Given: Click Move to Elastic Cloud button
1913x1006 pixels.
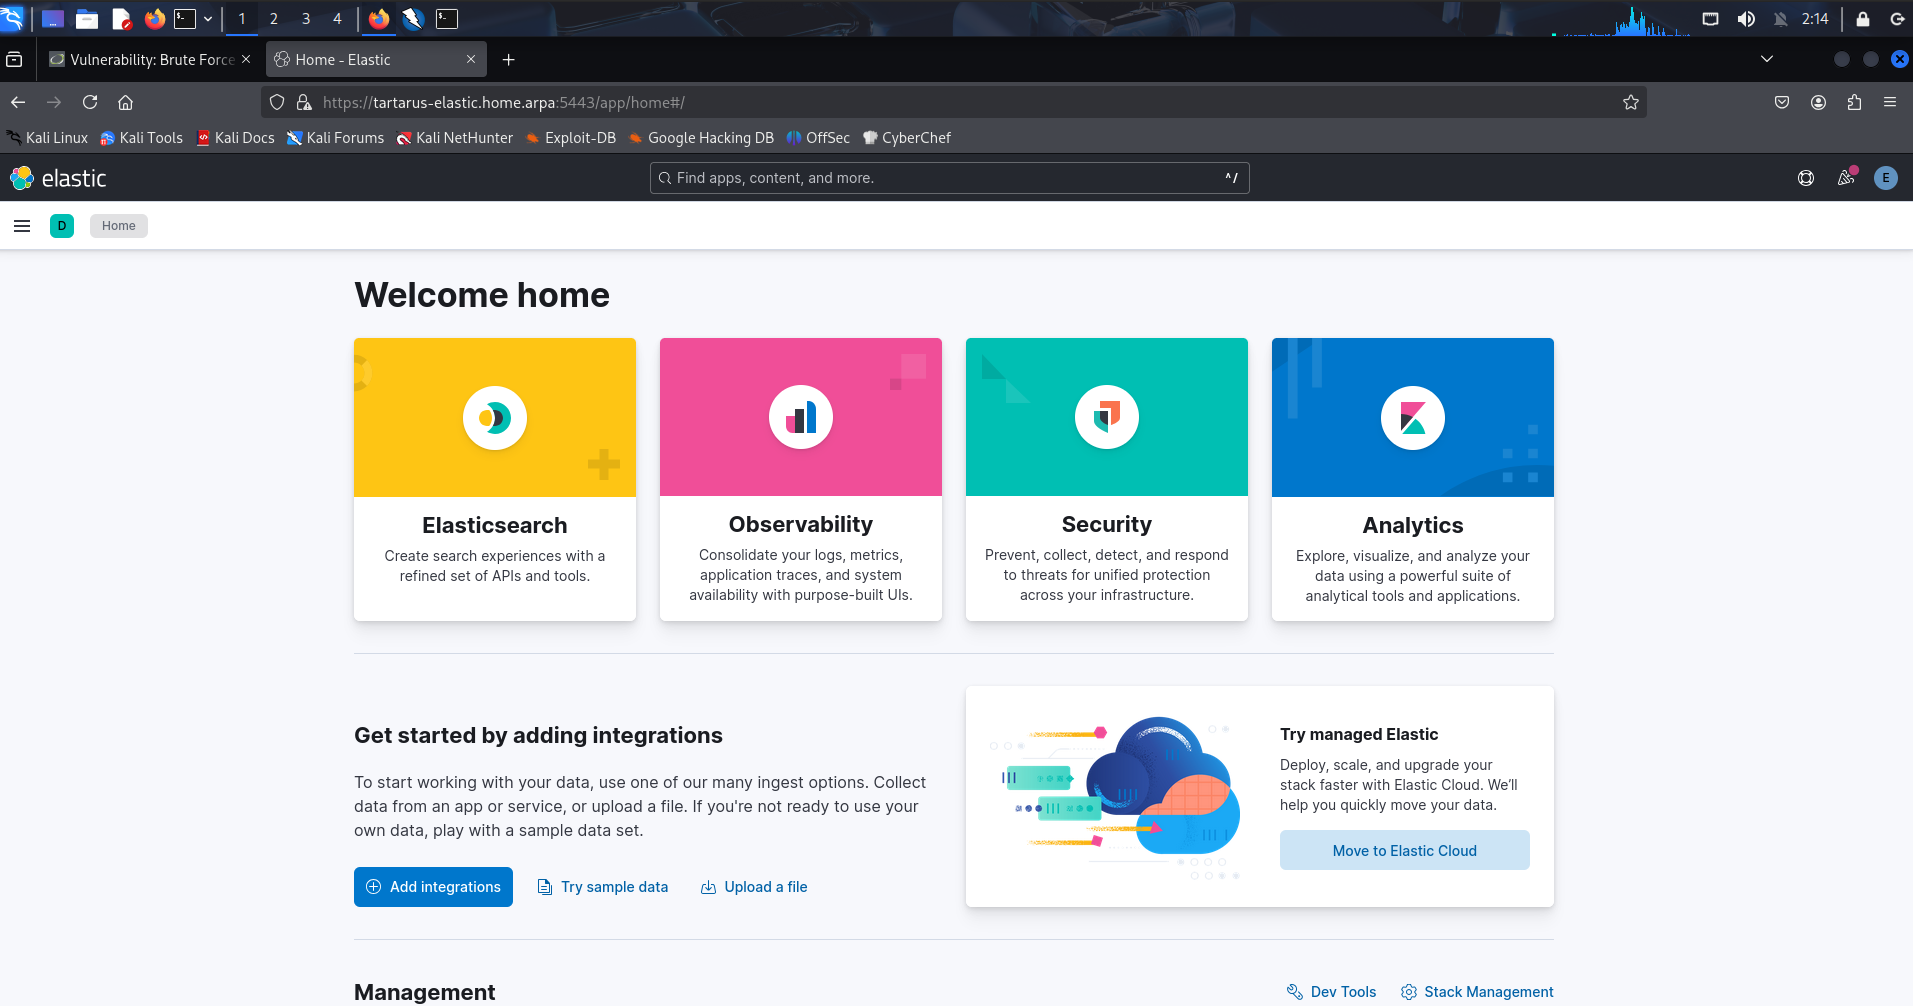Looking at the screenshot, I should (x=1404, y=850).
